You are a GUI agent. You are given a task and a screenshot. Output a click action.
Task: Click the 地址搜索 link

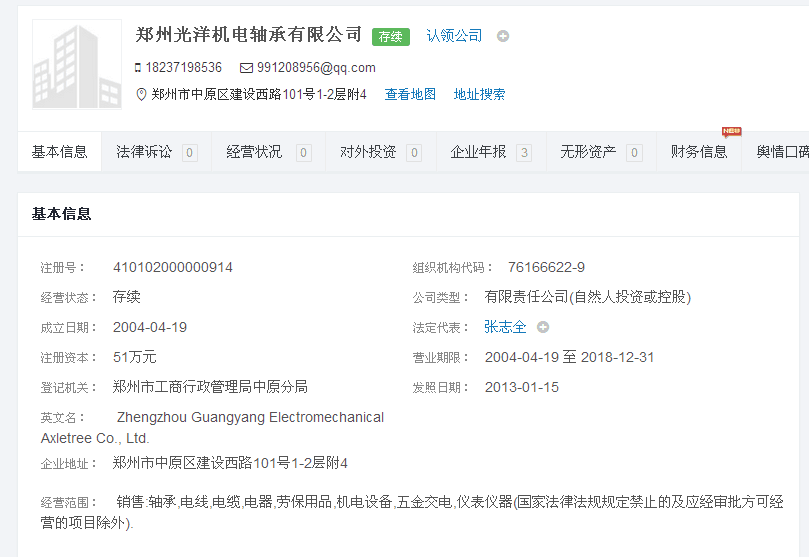click(479, 95)
